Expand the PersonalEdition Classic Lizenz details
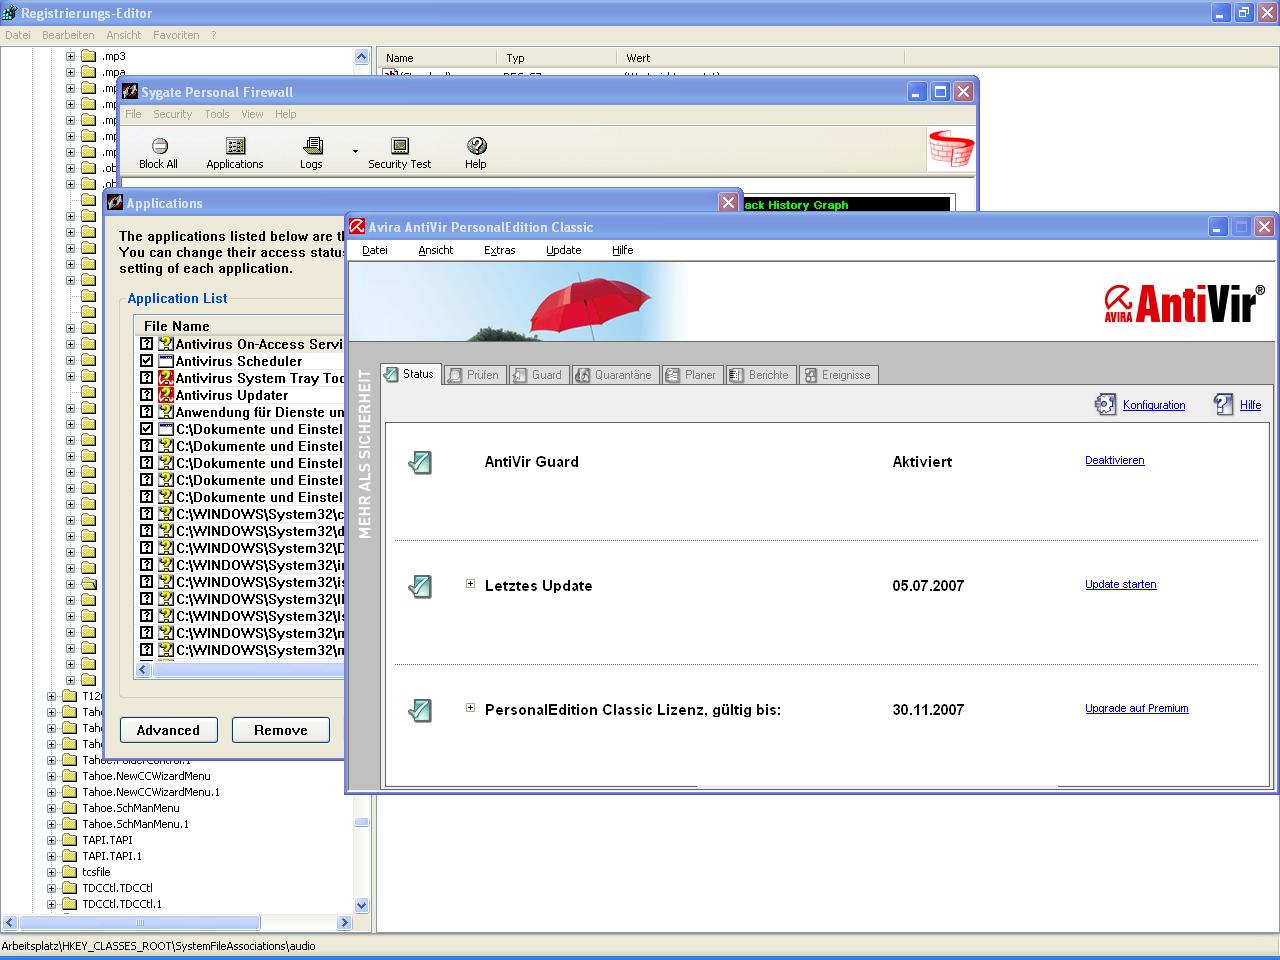The height and width of the screenshot is (960, 1280). pos(470,708)
